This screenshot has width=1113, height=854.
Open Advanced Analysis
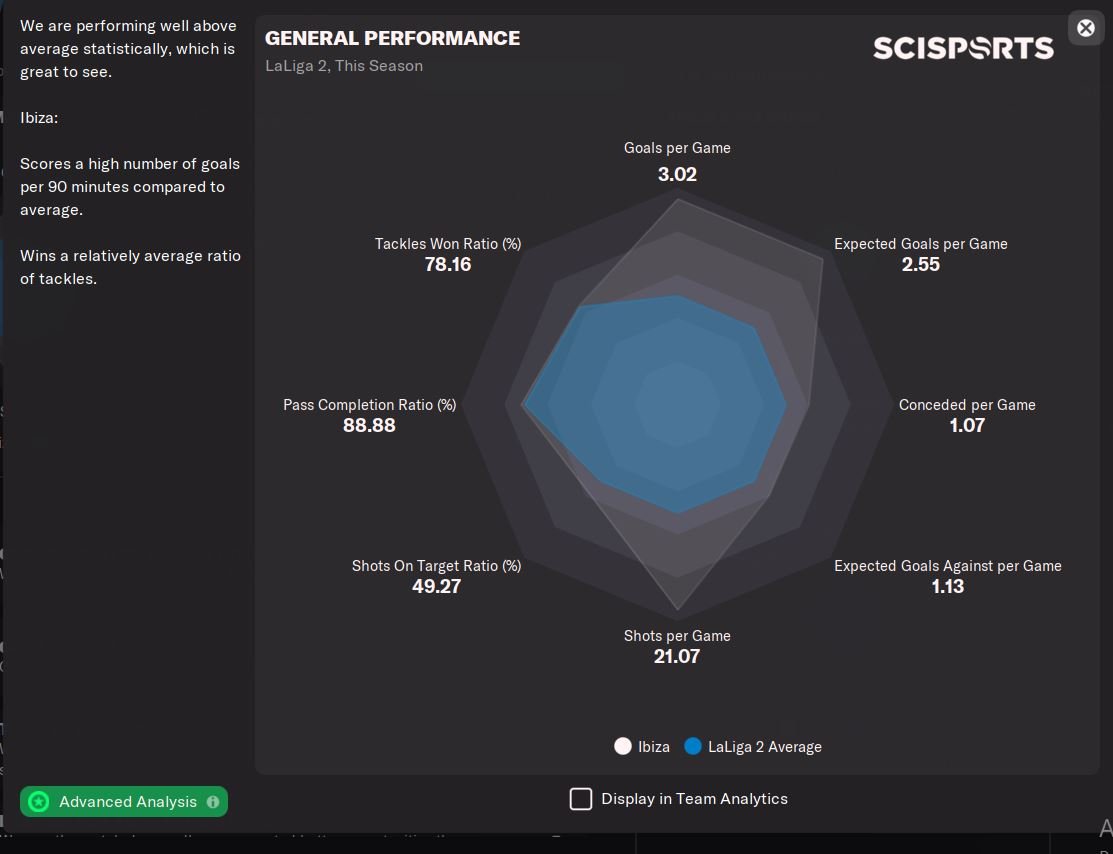coord(124,801)
